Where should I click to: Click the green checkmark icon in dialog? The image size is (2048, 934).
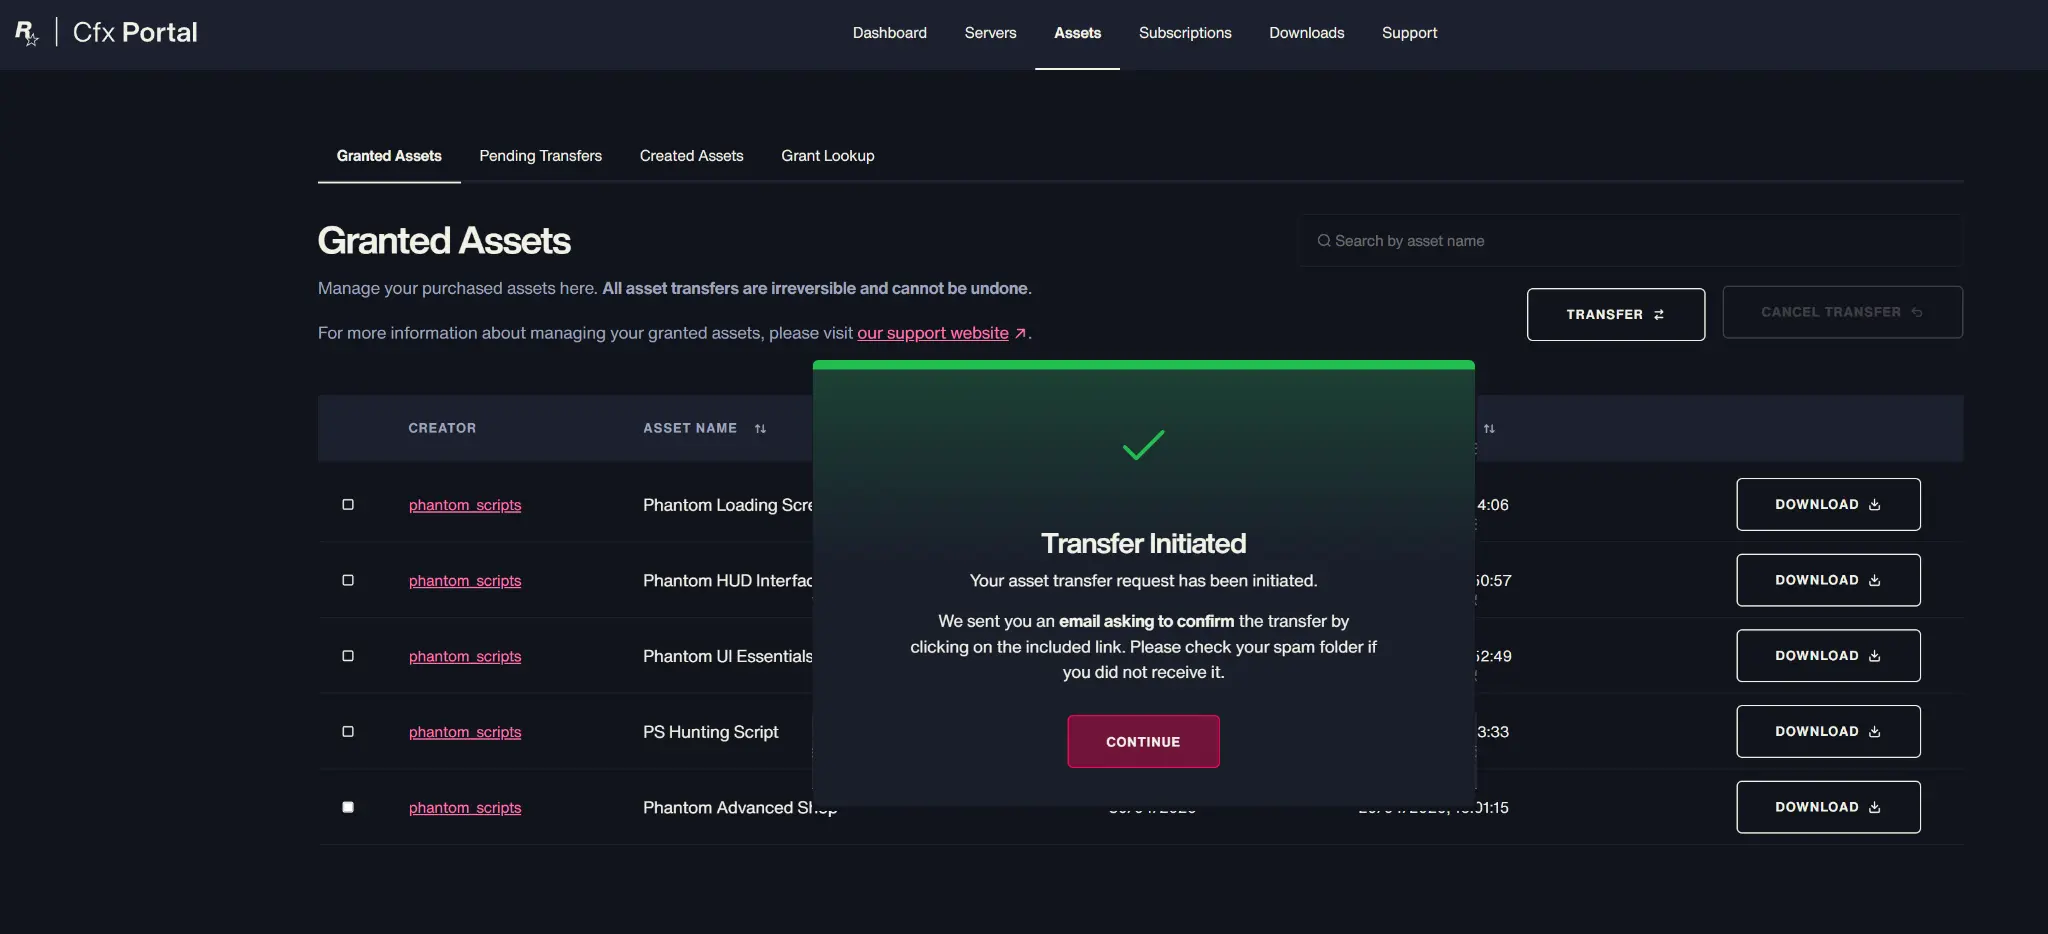(1144, 445)
